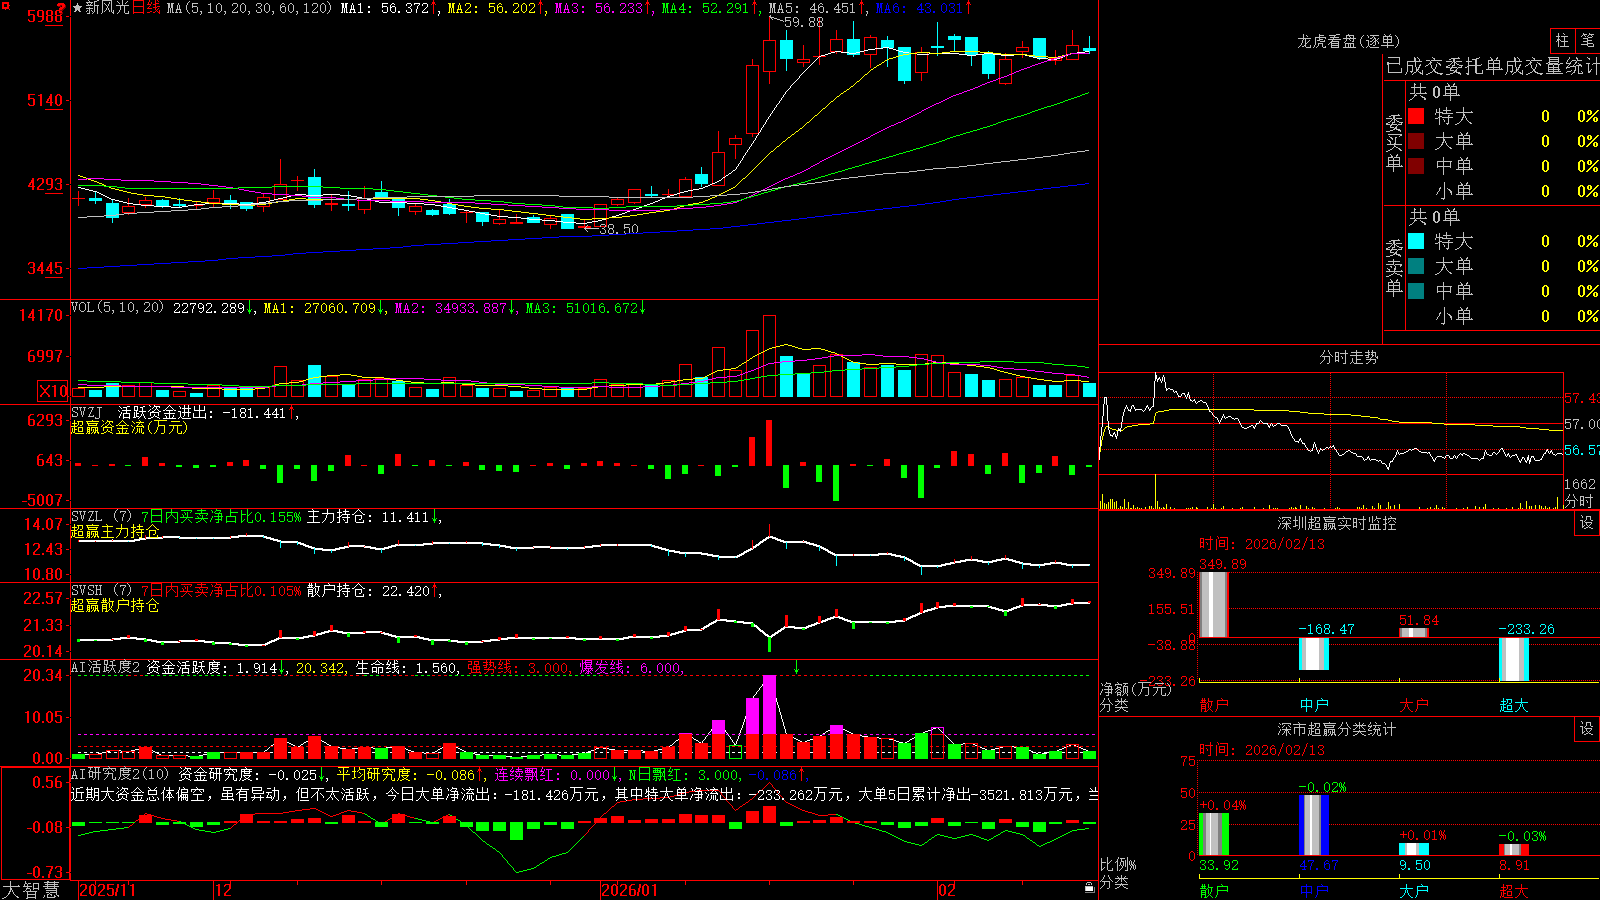Click the 47.67 中户 bar in 分类统计
Viewport: 1600px width, 900px height.
coord(1314,825)
